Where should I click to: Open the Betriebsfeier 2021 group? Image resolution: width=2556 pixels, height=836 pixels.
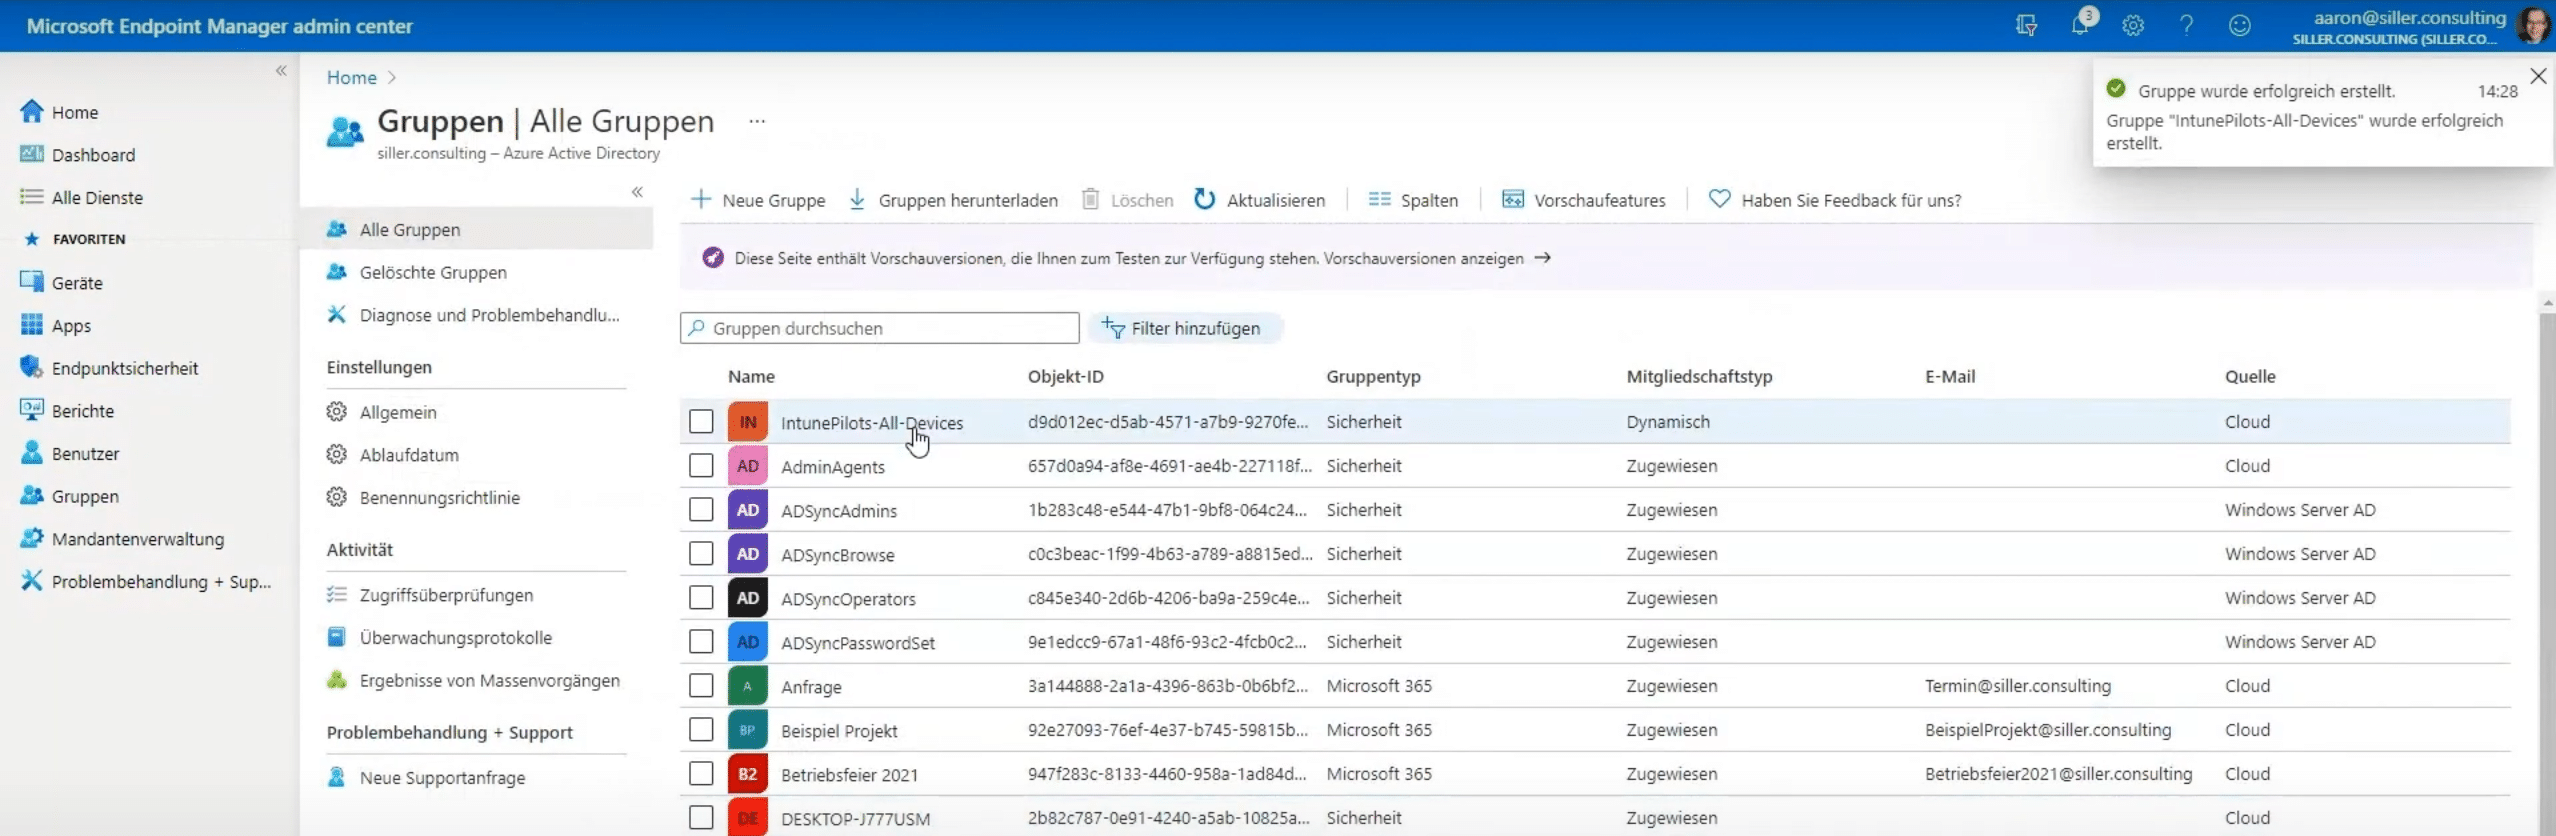(849, 775)
